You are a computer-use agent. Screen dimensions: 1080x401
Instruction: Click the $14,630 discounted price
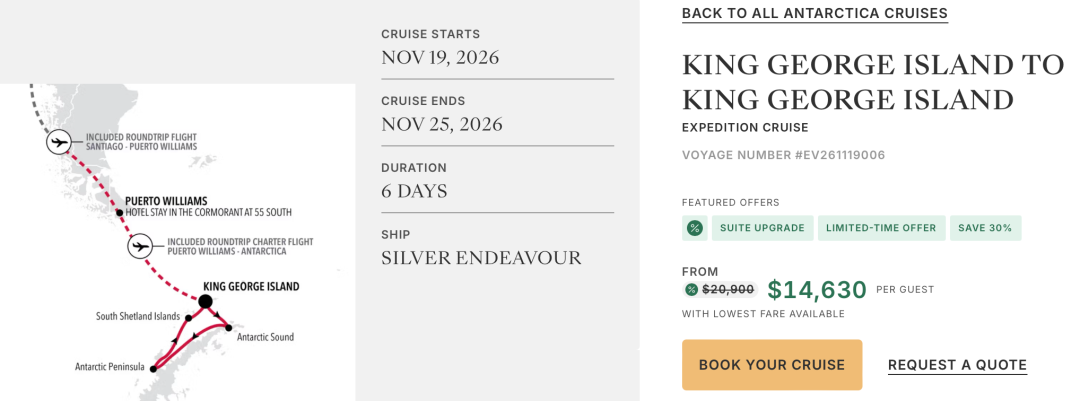(x=817, y=290)
